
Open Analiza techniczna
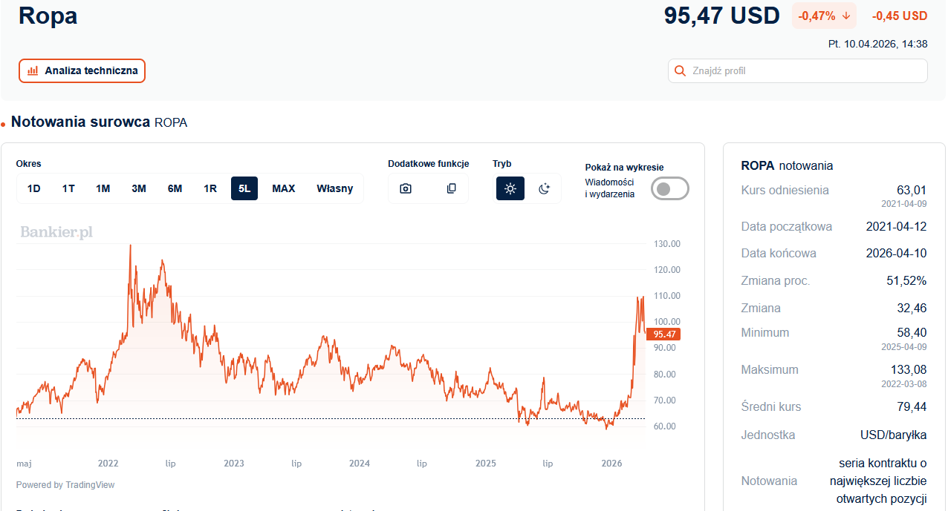tap(82, 71)
